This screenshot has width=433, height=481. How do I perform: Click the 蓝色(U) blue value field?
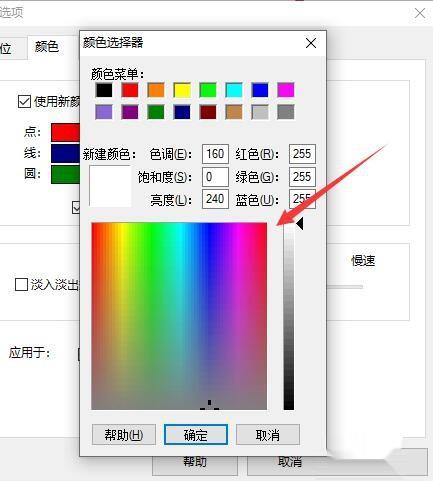click(302, 199)
